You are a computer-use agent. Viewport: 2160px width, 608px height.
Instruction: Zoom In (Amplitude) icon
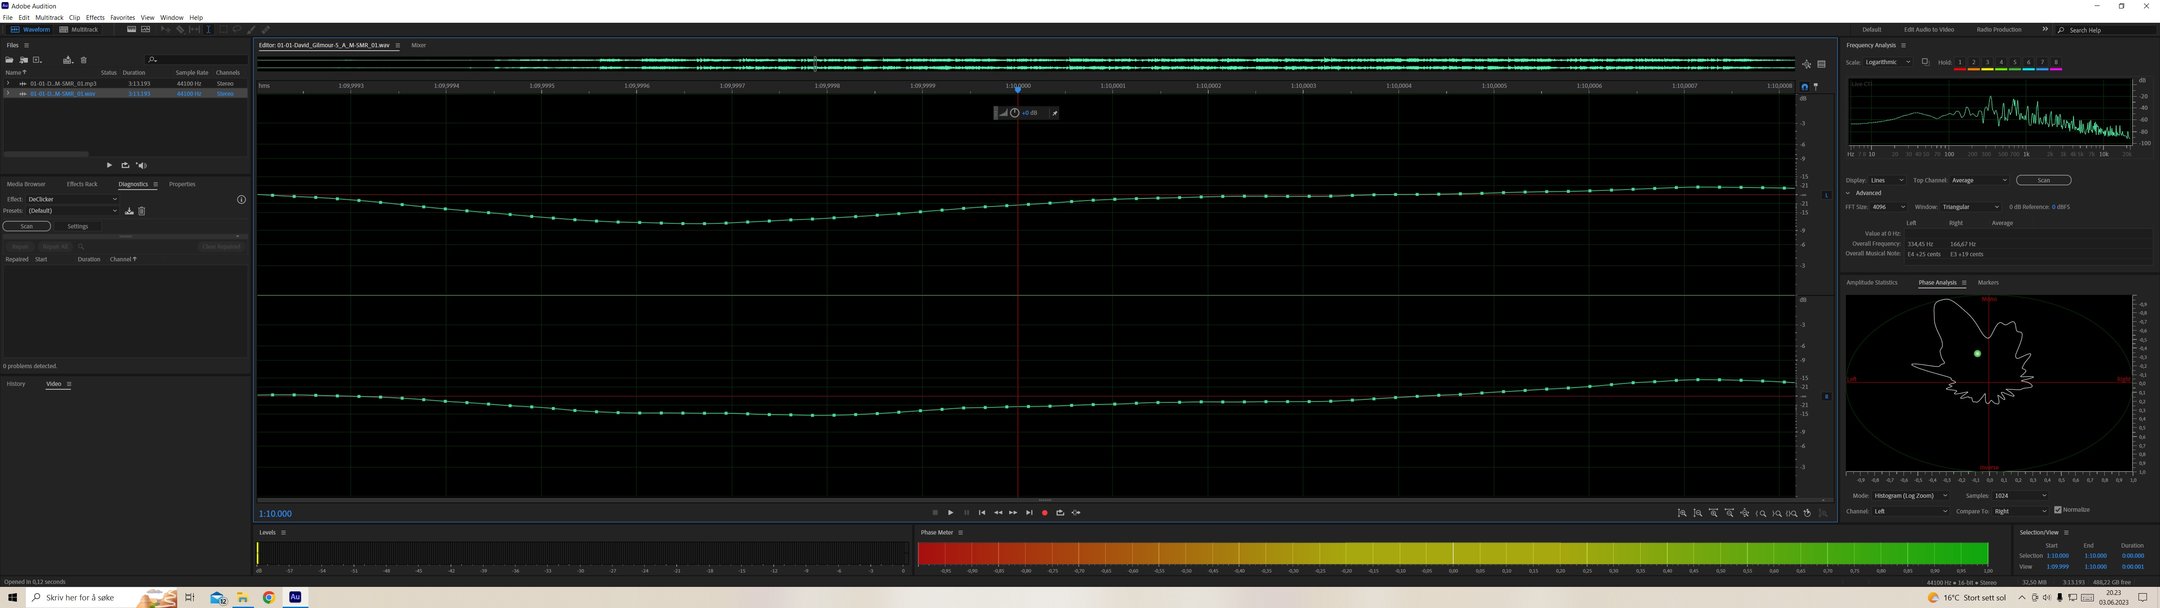pos(1682,513)
